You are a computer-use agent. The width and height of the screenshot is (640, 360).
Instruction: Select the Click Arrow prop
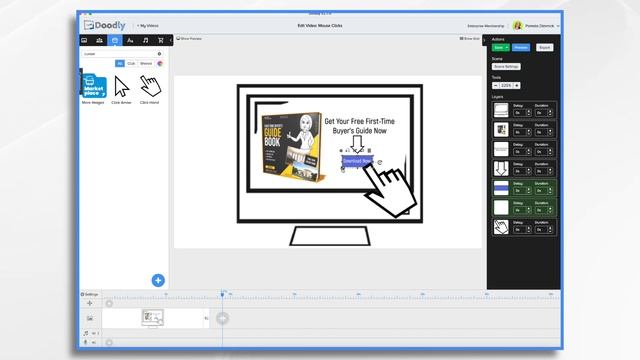click(121, 87)
